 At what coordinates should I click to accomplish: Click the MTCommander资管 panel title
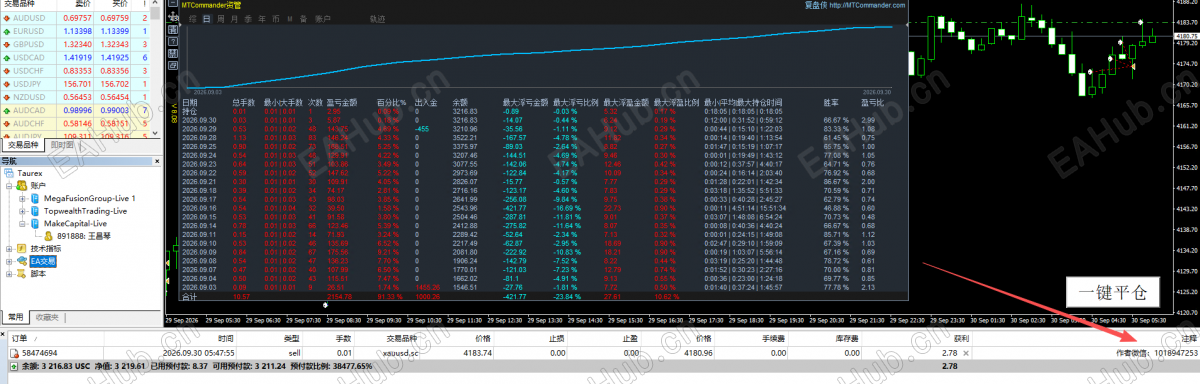click(211, 5)
